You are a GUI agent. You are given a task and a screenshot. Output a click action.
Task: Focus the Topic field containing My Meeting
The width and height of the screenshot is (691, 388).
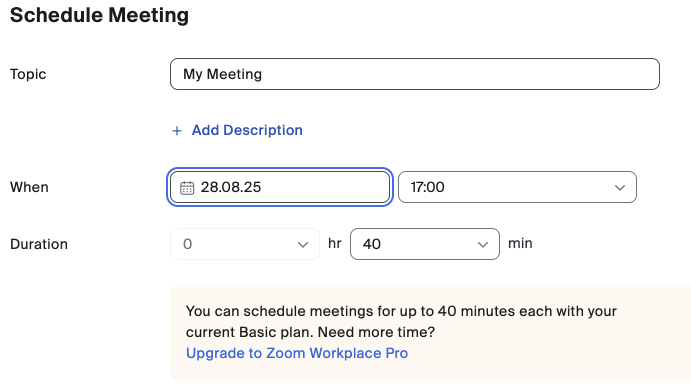point(415,74)
